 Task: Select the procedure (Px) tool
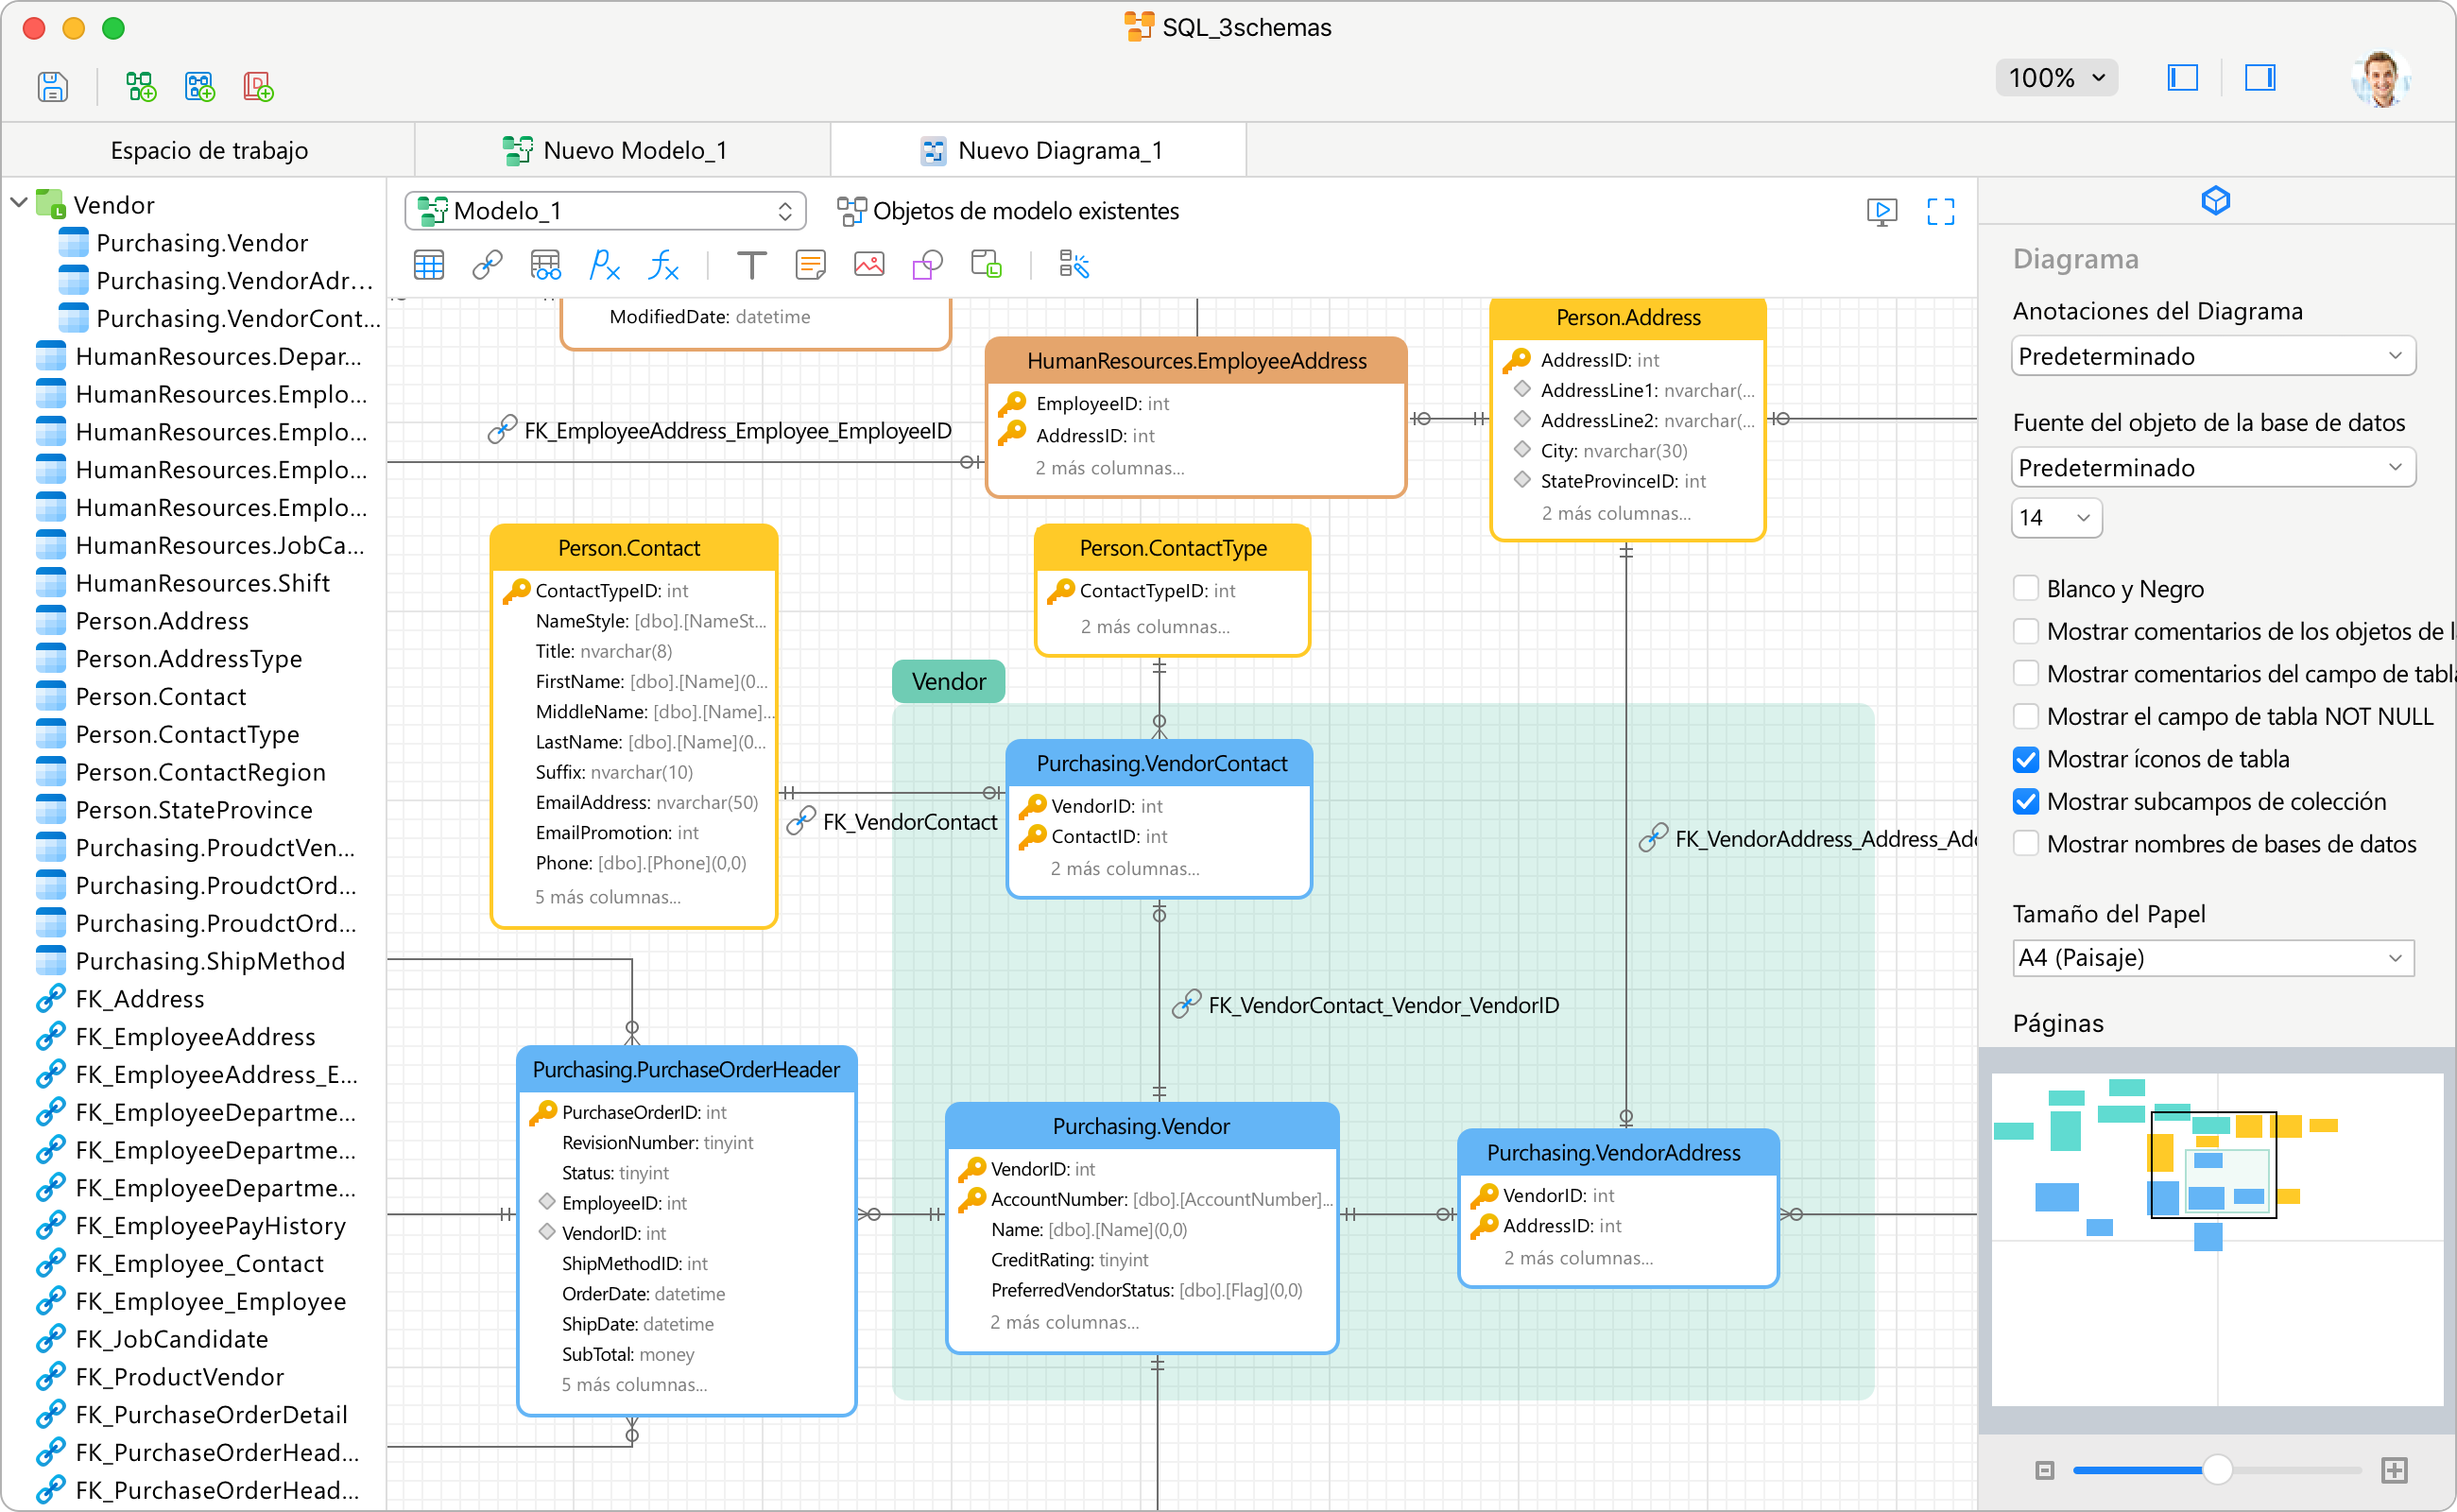[x=604, y=265]
